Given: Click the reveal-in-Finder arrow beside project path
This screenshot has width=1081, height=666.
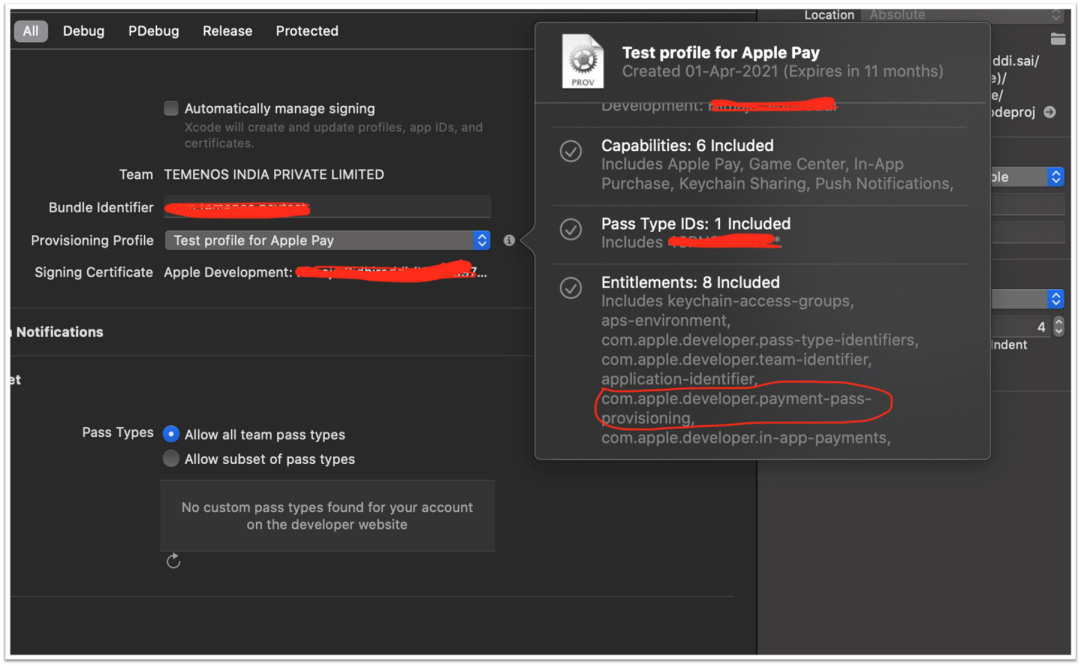Looking at the screenshot, I should point(1049,112).
